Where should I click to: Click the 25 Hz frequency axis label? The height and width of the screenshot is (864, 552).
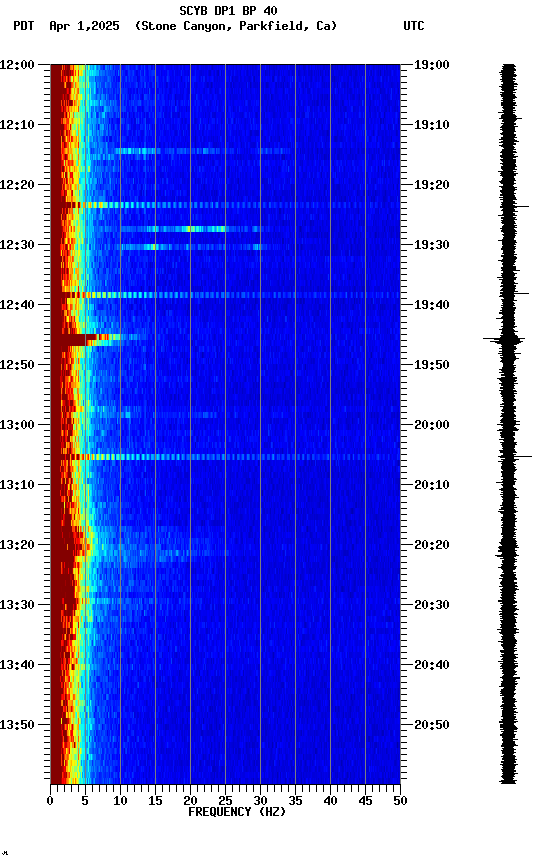click(x=225, y=801)
